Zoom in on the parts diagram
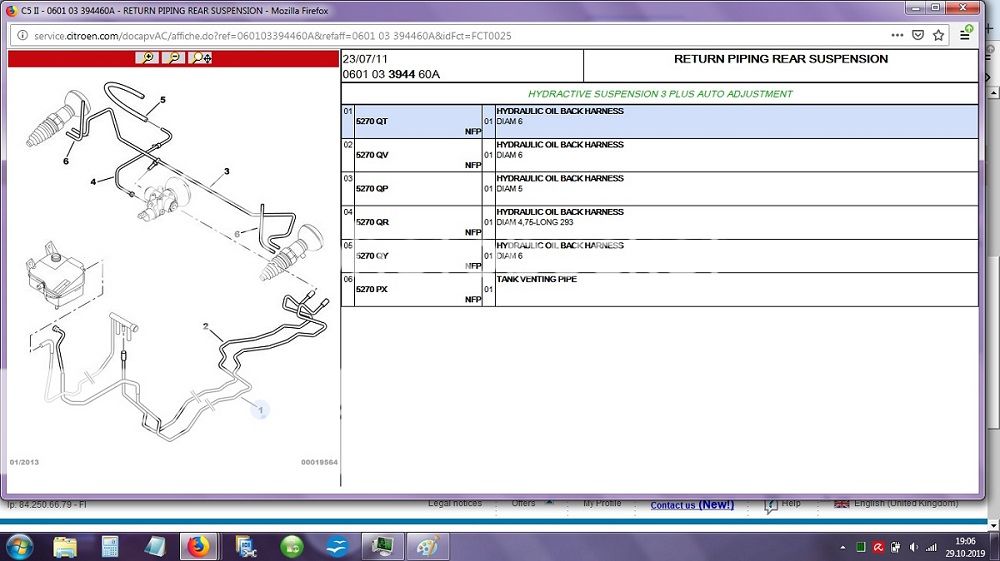The height and width of the screenshot is (561, 1000). pyautogui.click(x=148, y=58)
